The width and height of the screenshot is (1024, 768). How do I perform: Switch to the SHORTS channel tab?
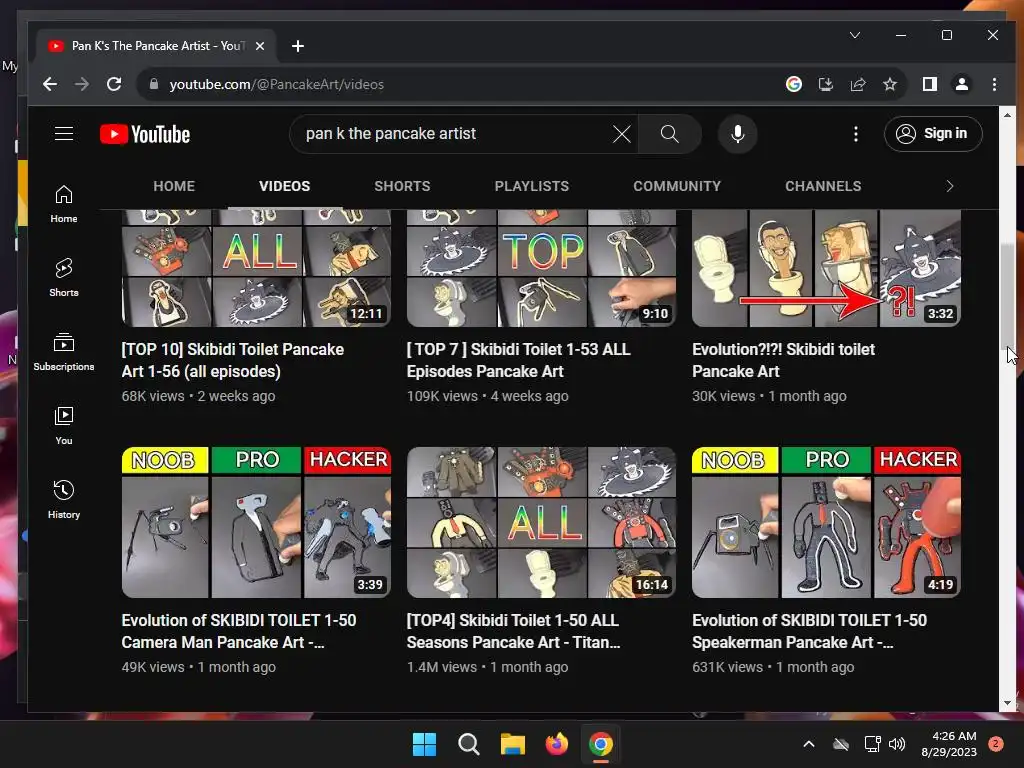pyautogui.click(x=402, y=186)
